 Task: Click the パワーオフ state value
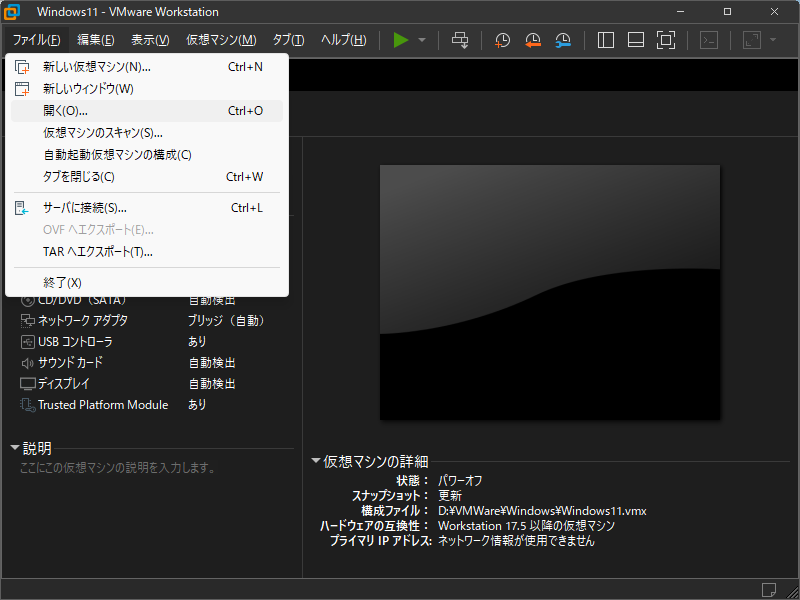pyautogui.click(x=460, y=481)
